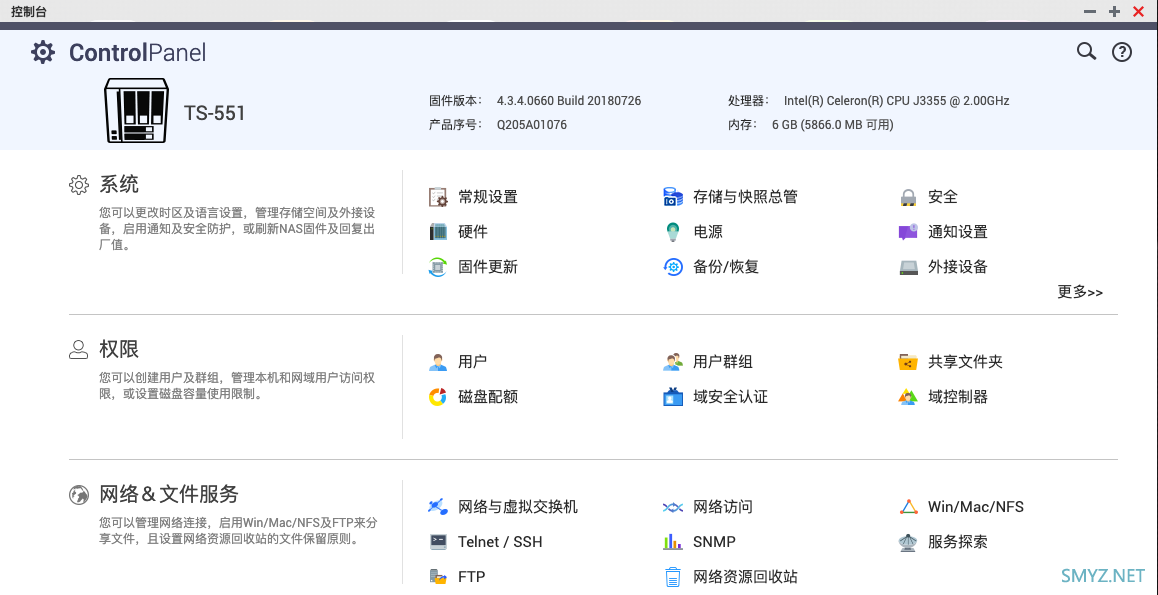Open the 网络与虚拟交换机 icon
This screenshot has width=1158, height=595.
tap(438, 507)
